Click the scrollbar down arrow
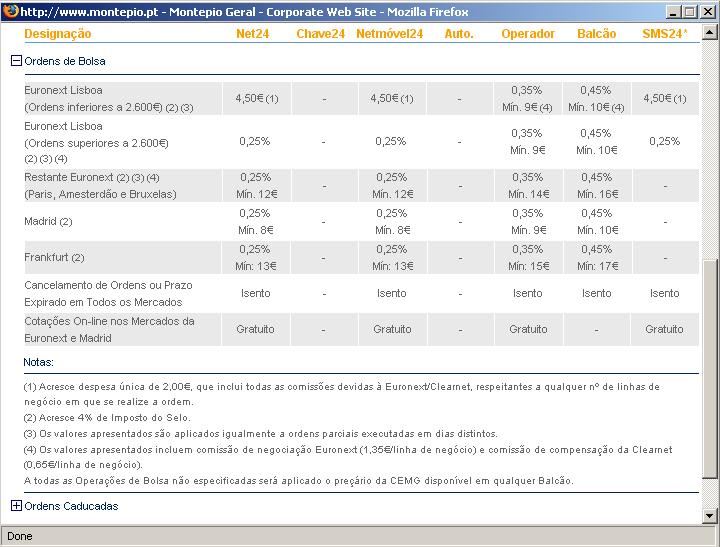 point(709,516)
